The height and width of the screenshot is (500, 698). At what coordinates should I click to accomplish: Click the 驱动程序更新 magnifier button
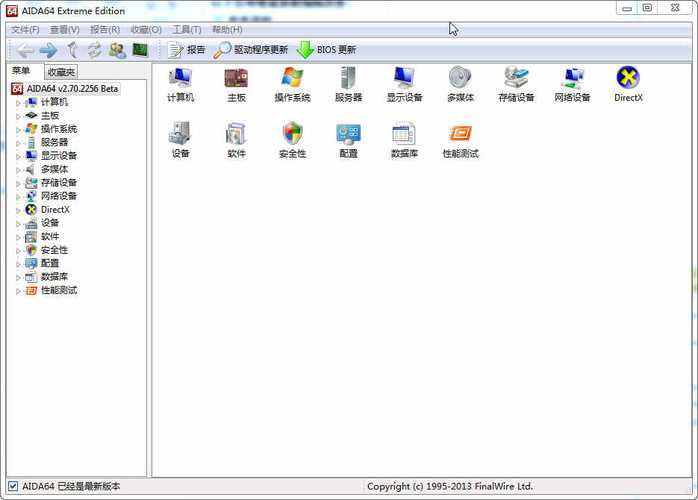coord(250,50)
